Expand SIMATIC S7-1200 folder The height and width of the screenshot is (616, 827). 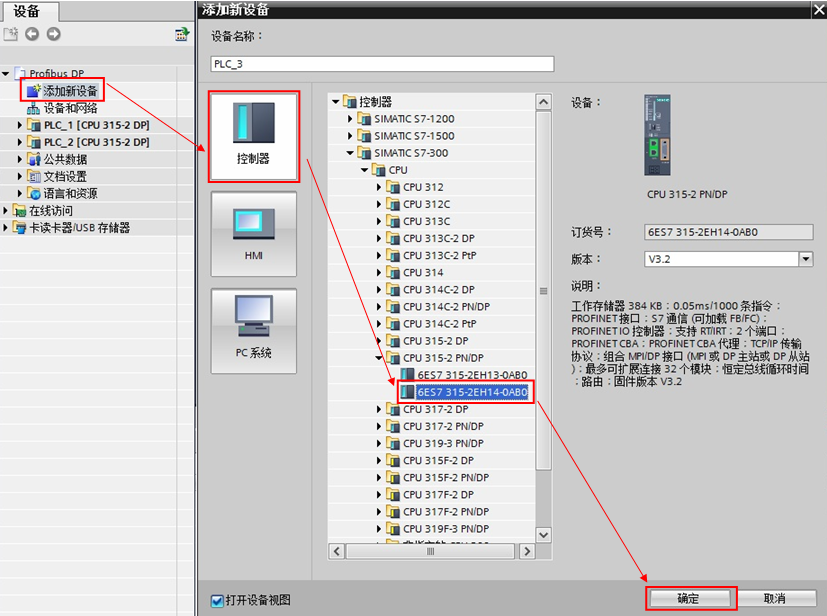[350, 119]
